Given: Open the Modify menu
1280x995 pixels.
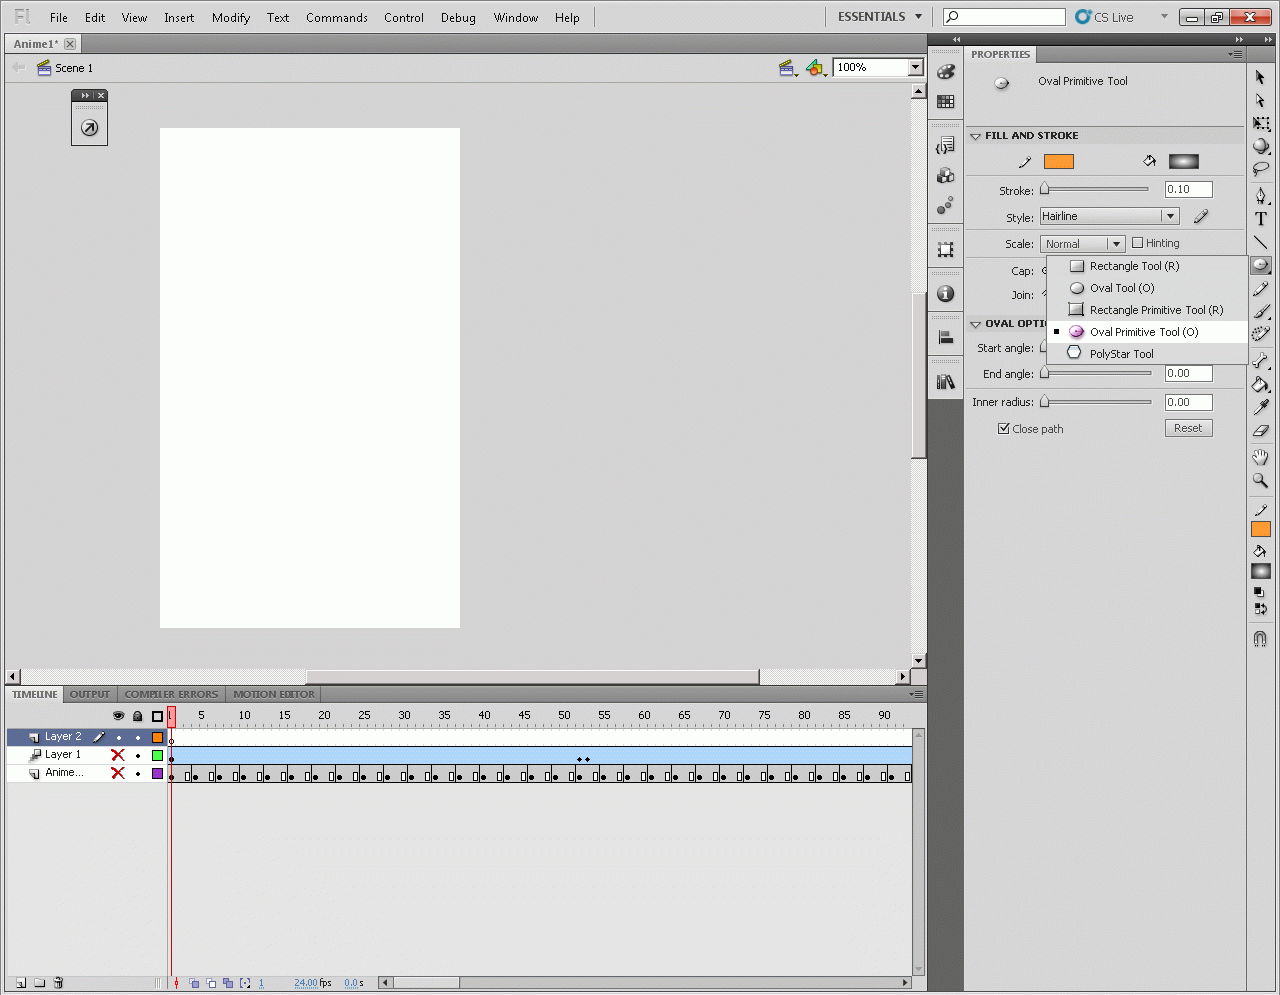Looking at the screenshot, I should pos(230,18).
